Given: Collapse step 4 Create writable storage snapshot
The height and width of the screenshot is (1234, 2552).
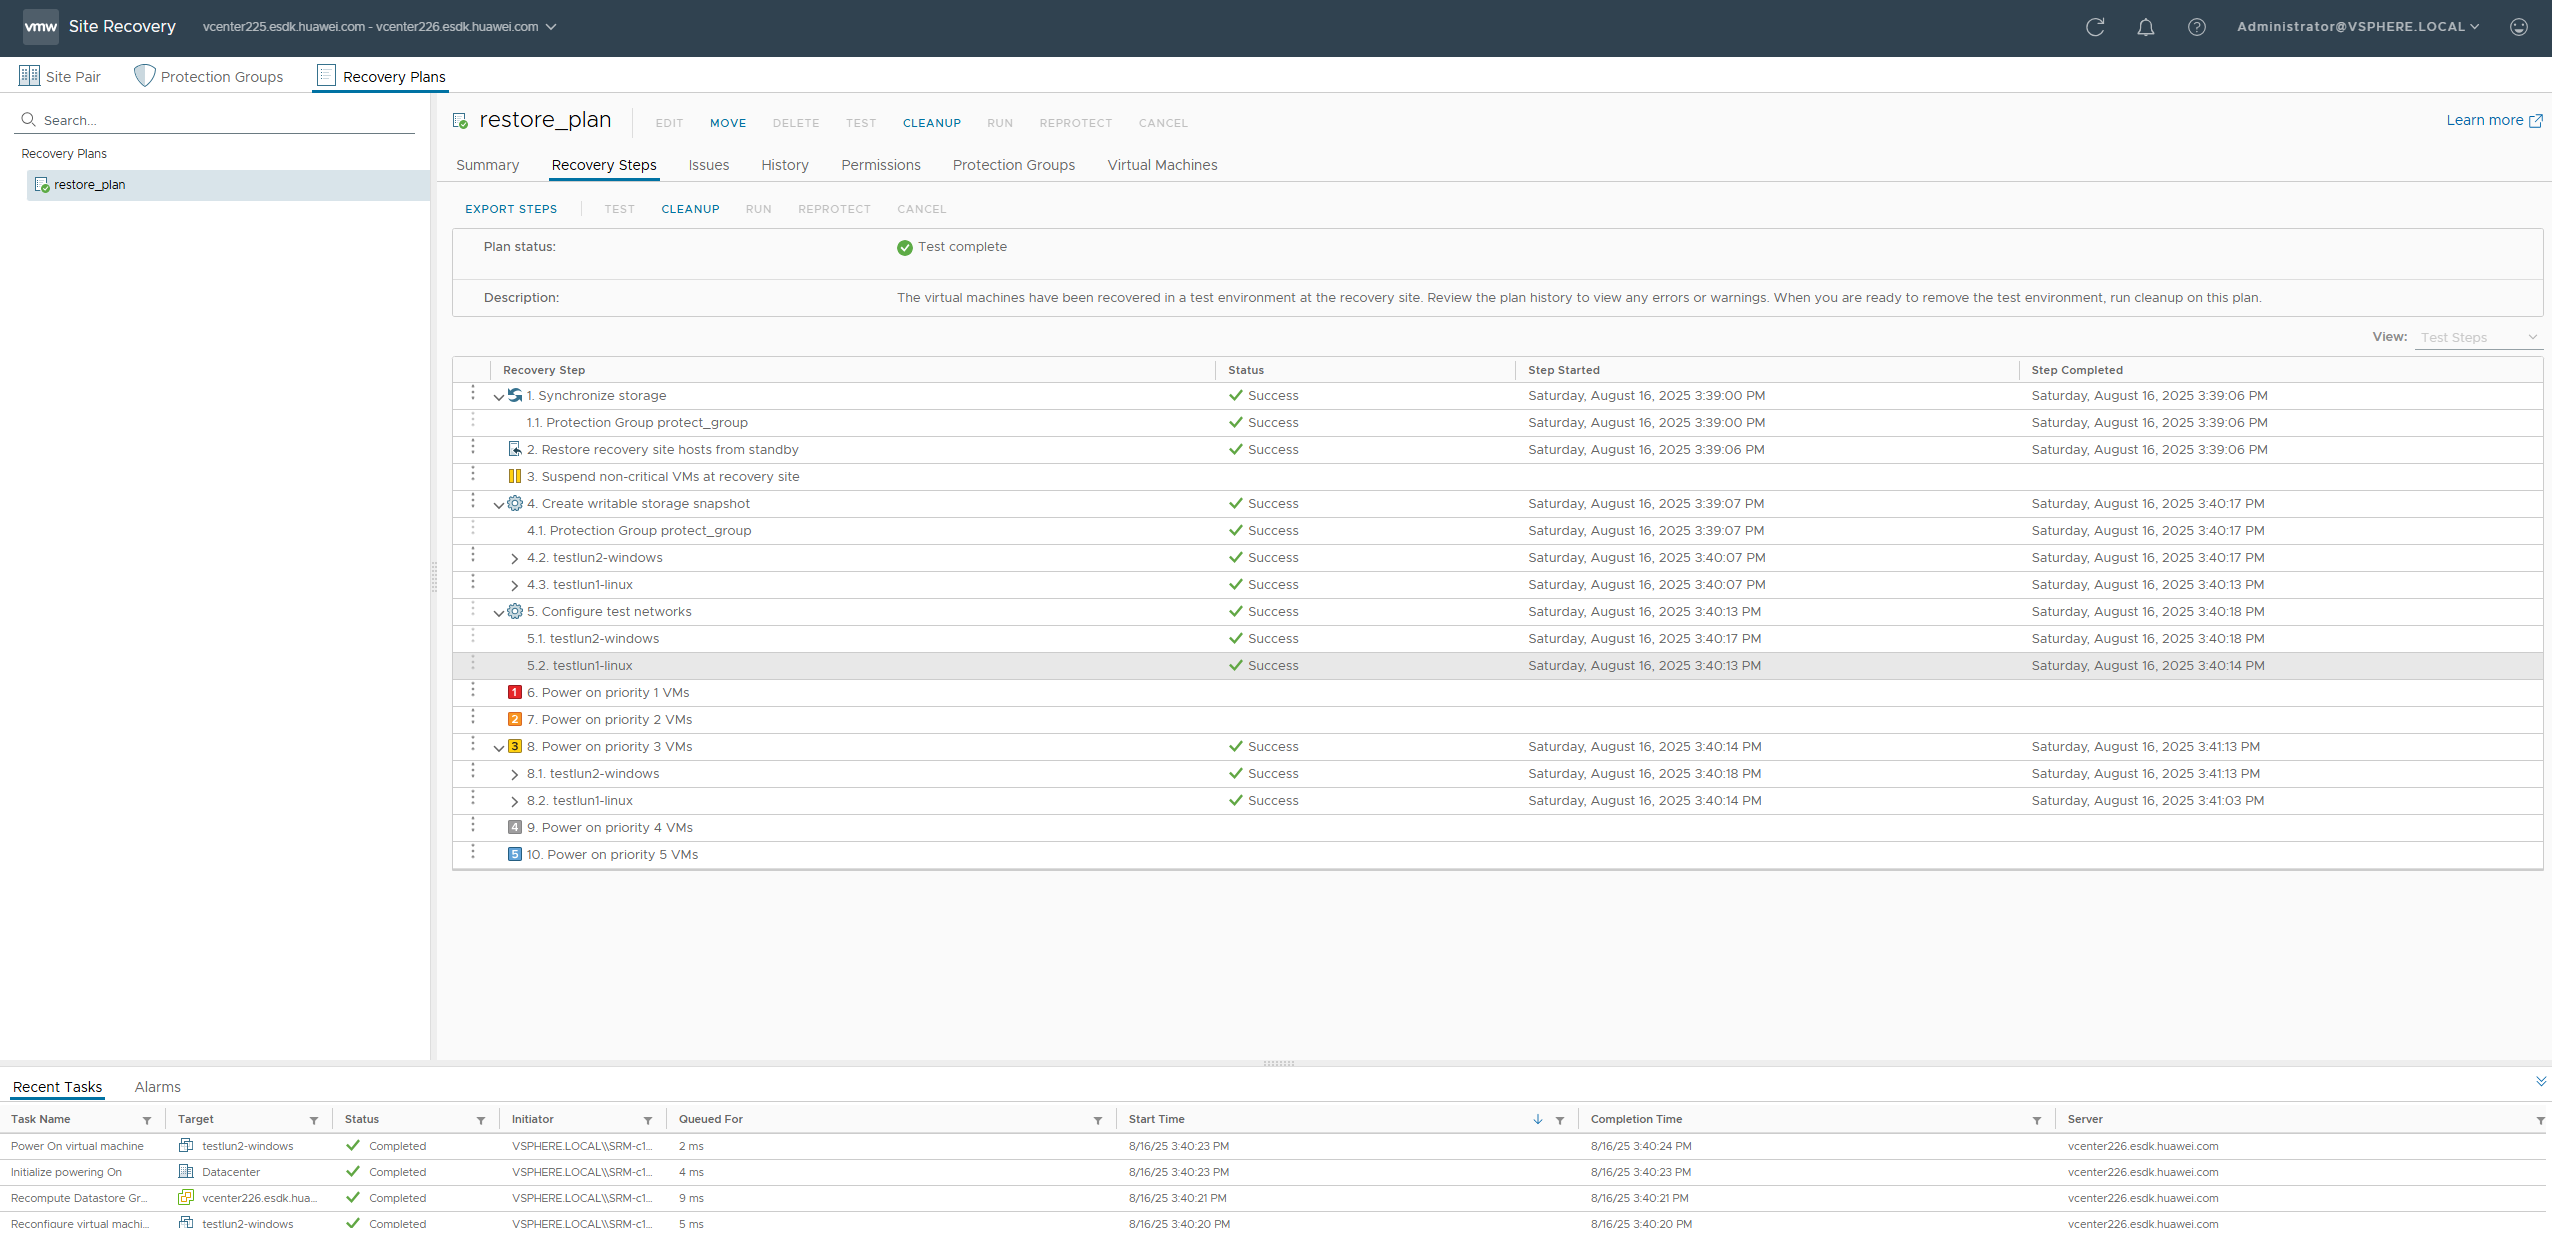Looking at the screenshot, I should click(499, 505).
